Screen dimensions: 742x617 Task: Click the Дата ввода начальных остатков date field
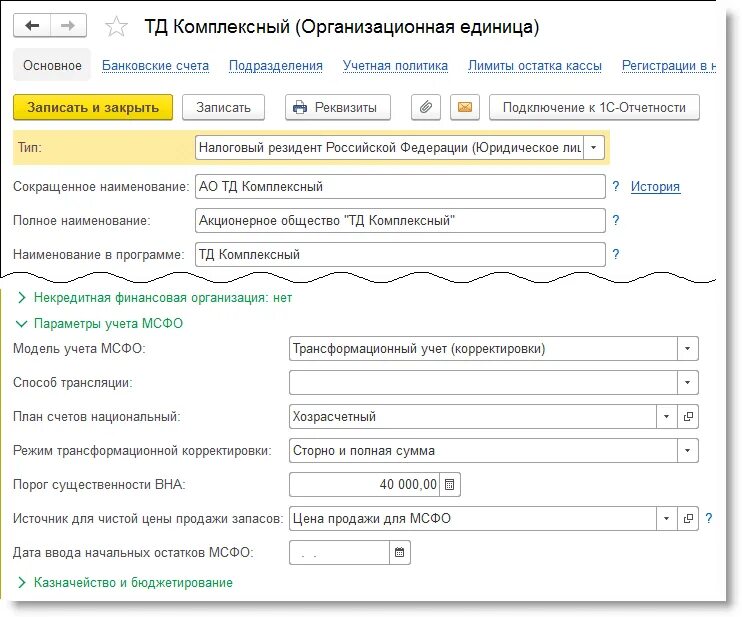pyautogui.click(x=339, y=552)
